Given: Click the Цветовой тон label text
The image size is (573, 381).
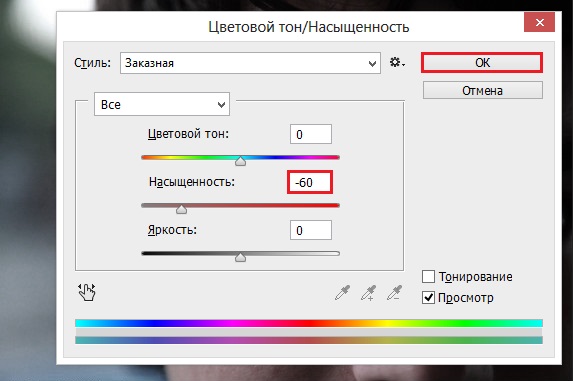Looking at the screenshot, I should [x=188, y=134].
